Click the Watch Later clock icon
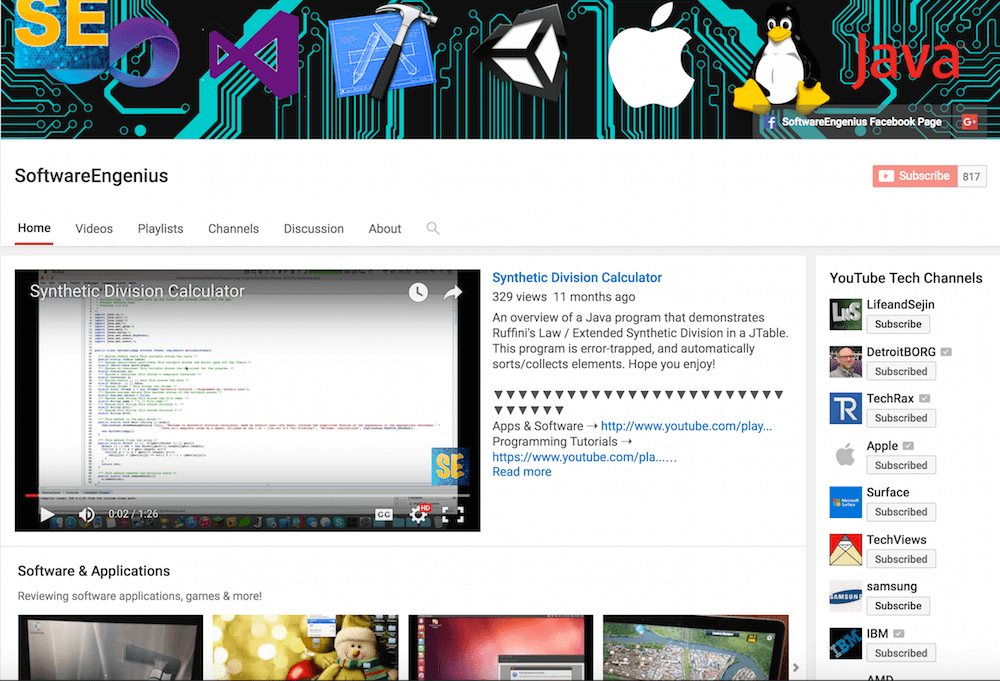 pos(418,293)
